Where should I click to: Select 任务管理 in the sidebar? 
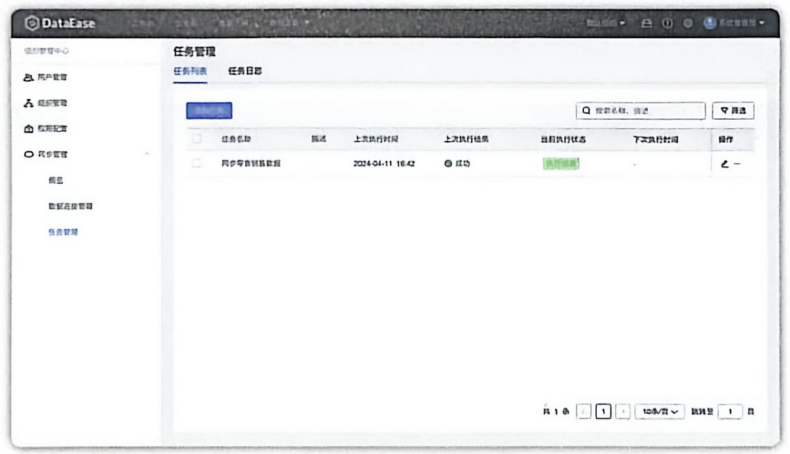pyautogui.click(x=63, y=232)
